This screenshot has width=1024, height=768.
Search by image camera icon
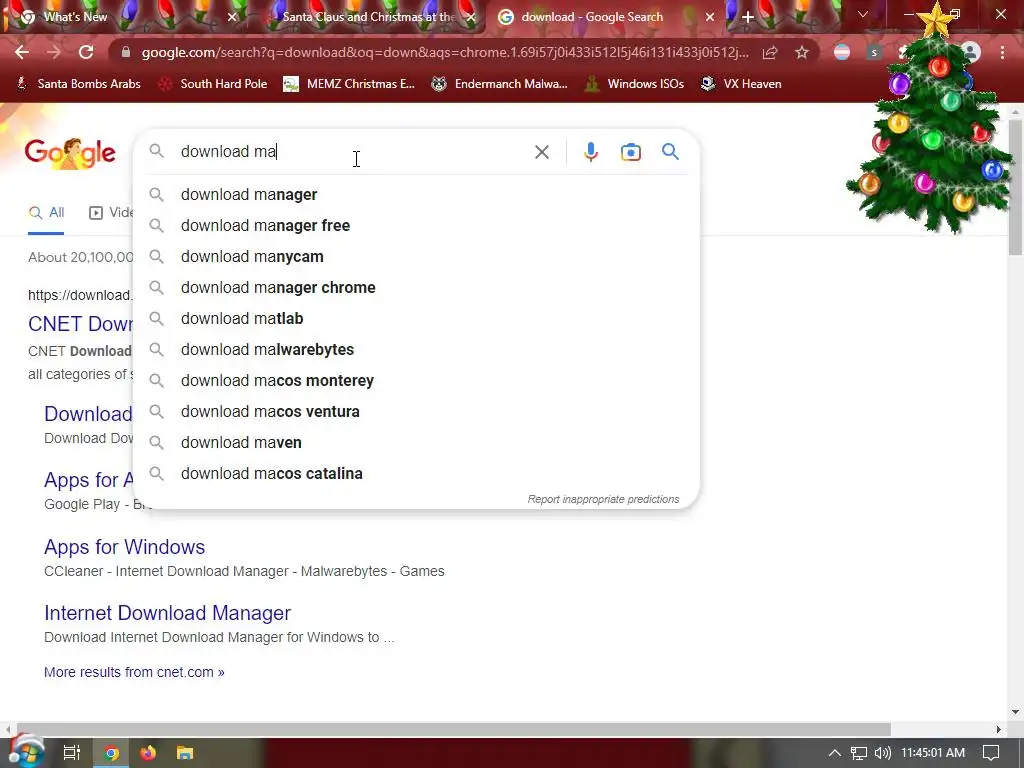coord(630,152)
